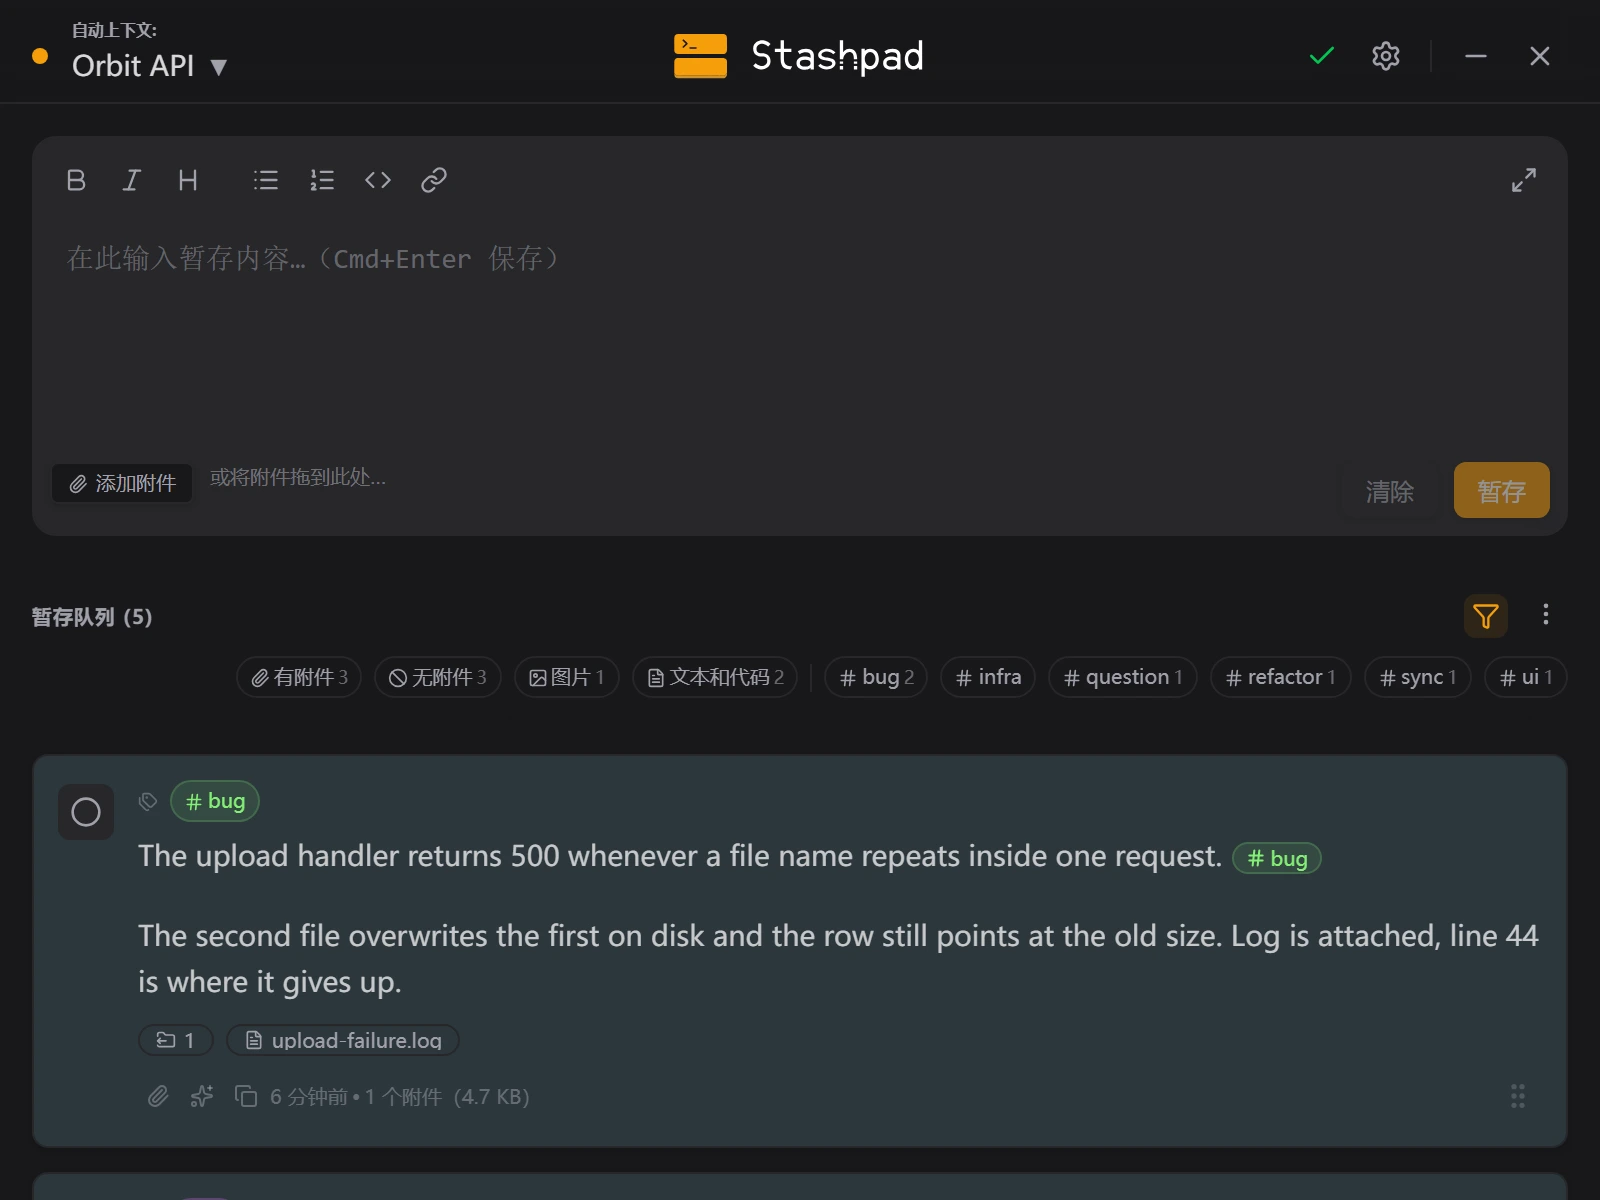The height and width of the screenshot is (1200, 1600).
Task: Open upload-failure.log attachment
Action: (343, 1040)
